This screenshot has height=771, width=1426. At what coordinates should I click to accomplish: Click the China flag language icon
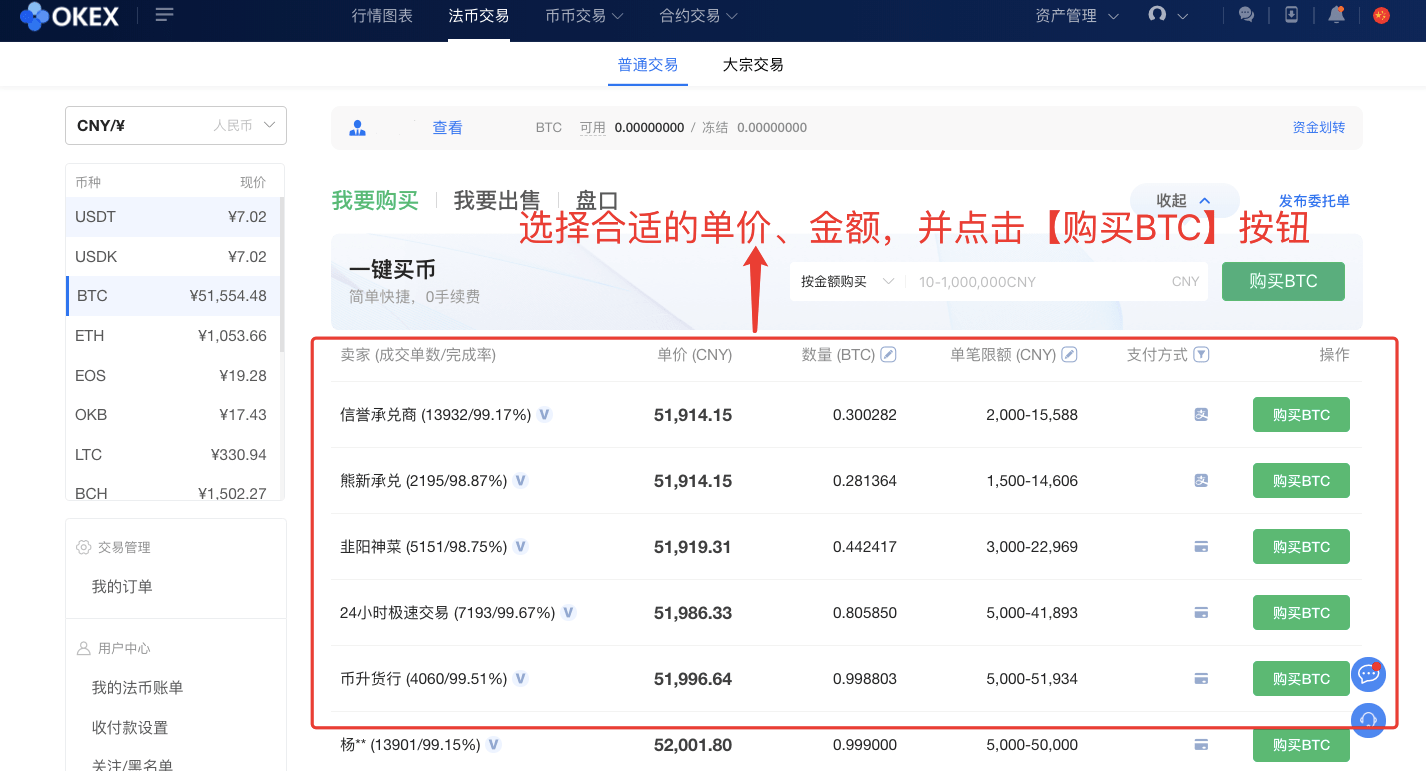1382,15
